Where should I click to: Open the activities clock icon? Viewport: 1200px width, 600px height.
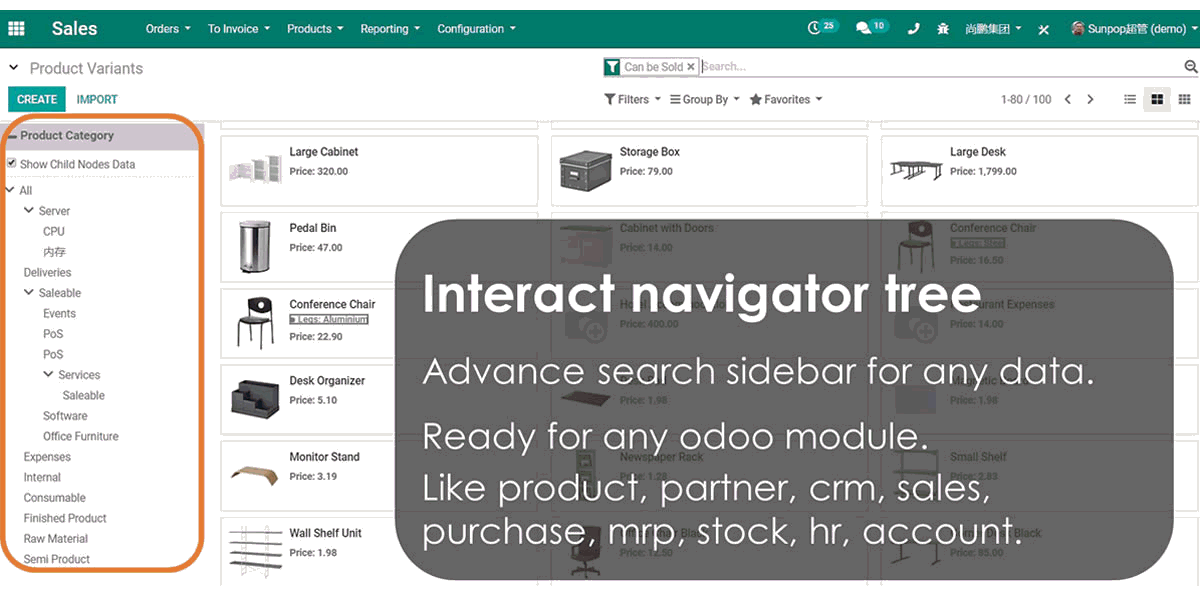[815, 29]
